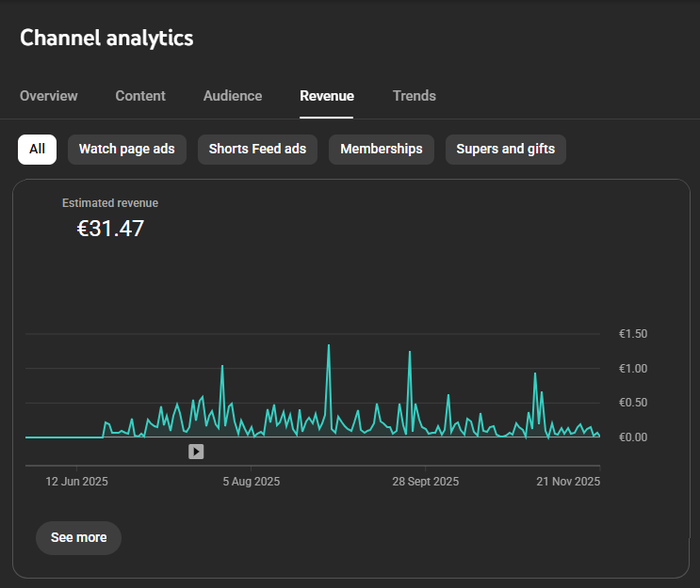This screenshot has width=700, height=588.
Task: Click the Estimated revenue label
Action: pos(110,203)
